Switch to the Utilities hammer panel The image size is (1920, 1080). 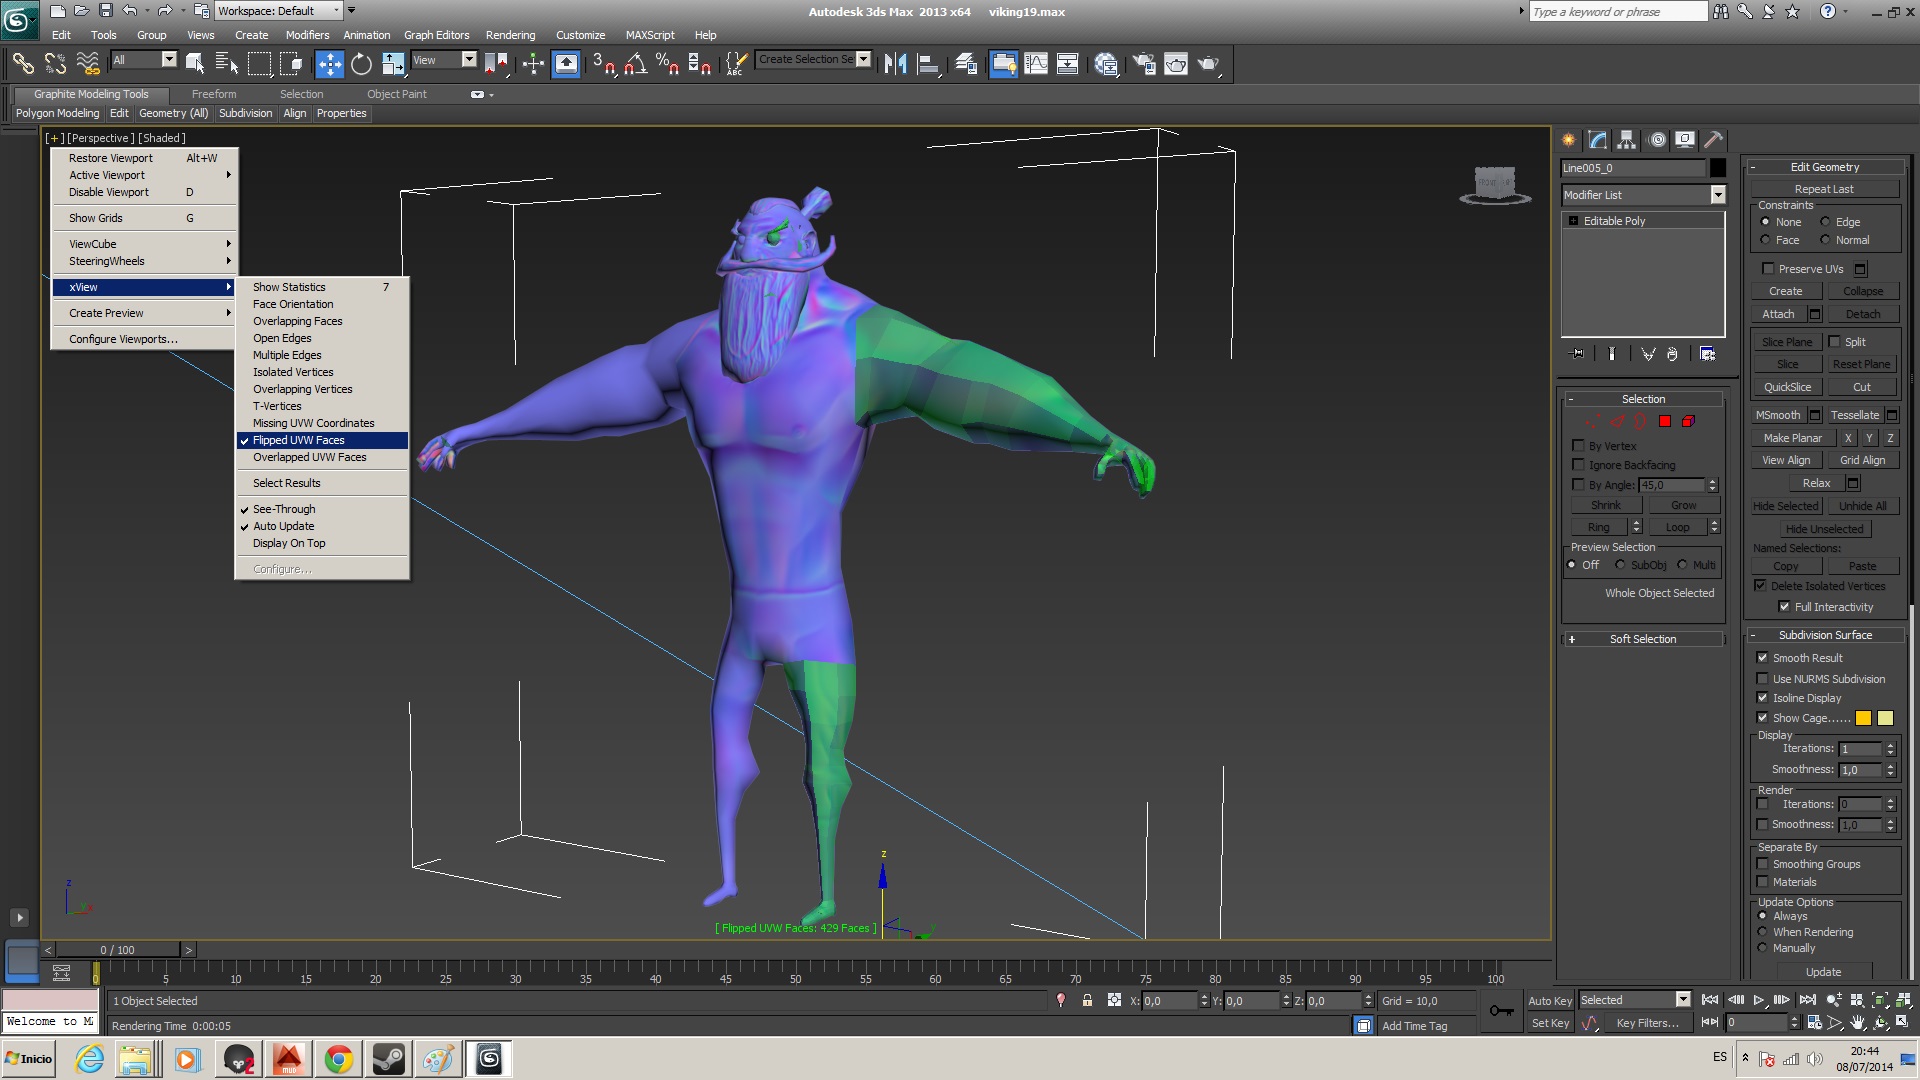(x=1714, y=140)
